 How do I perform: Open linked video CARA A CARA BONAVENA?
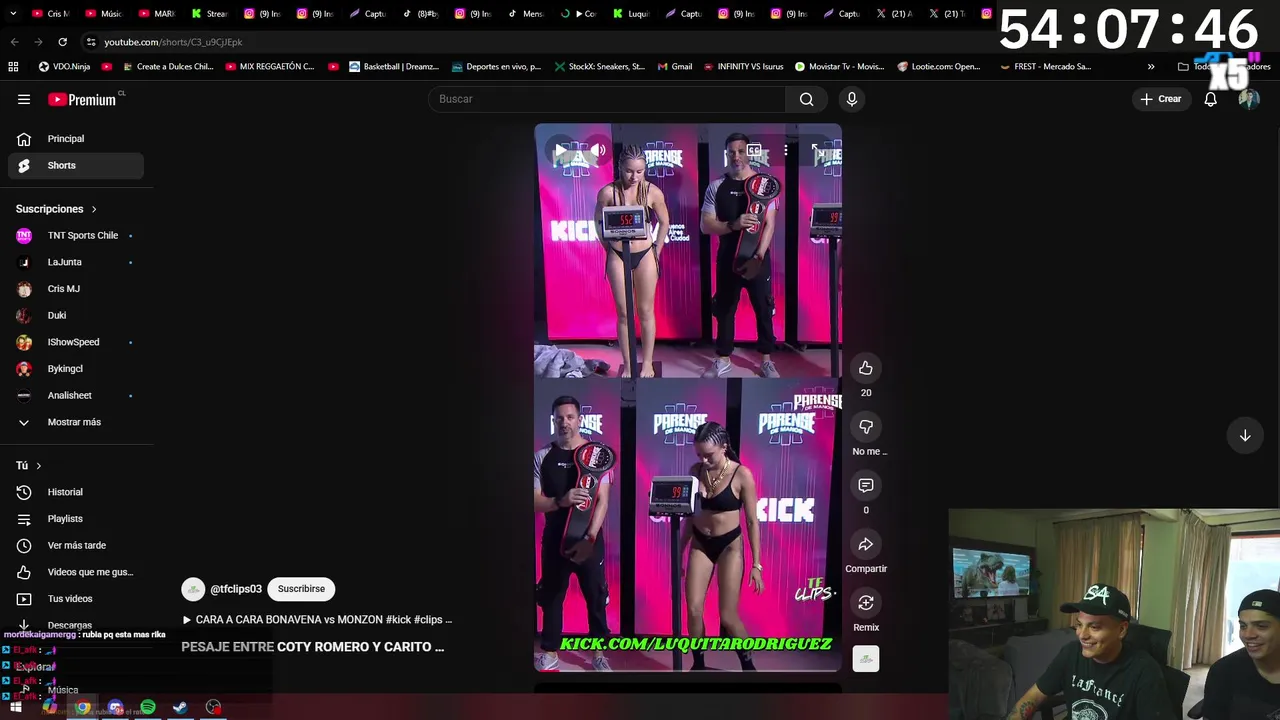tap(317, 620)
